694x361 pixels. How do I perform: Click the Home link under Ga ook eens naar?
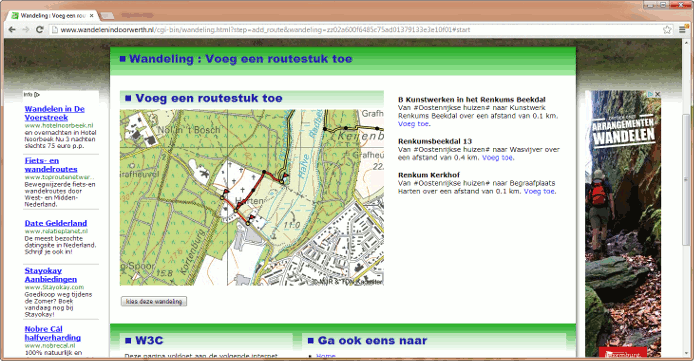pos(326,356)
